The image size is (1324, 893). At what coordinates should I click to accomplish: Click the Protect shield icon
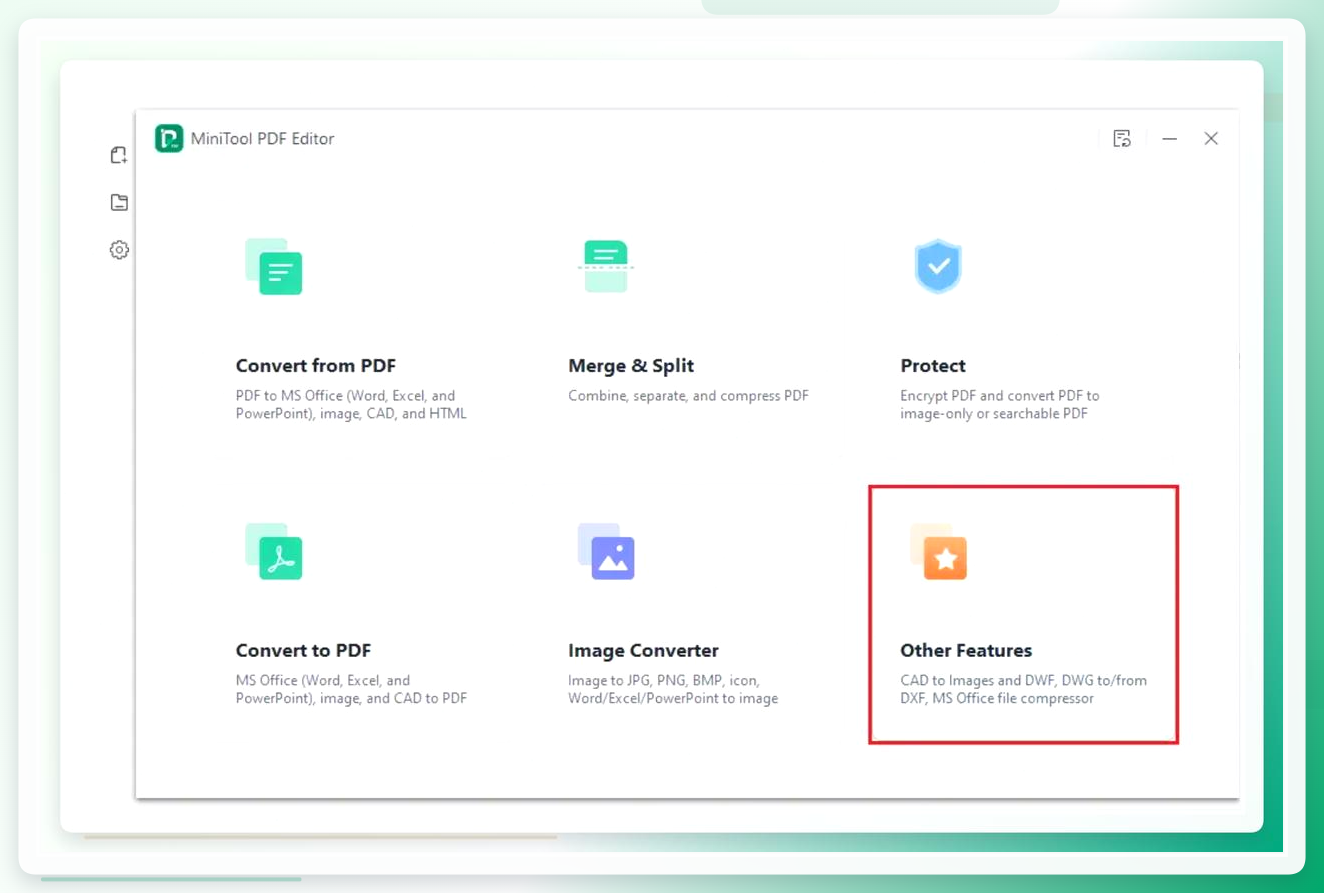tap(938, 266)
